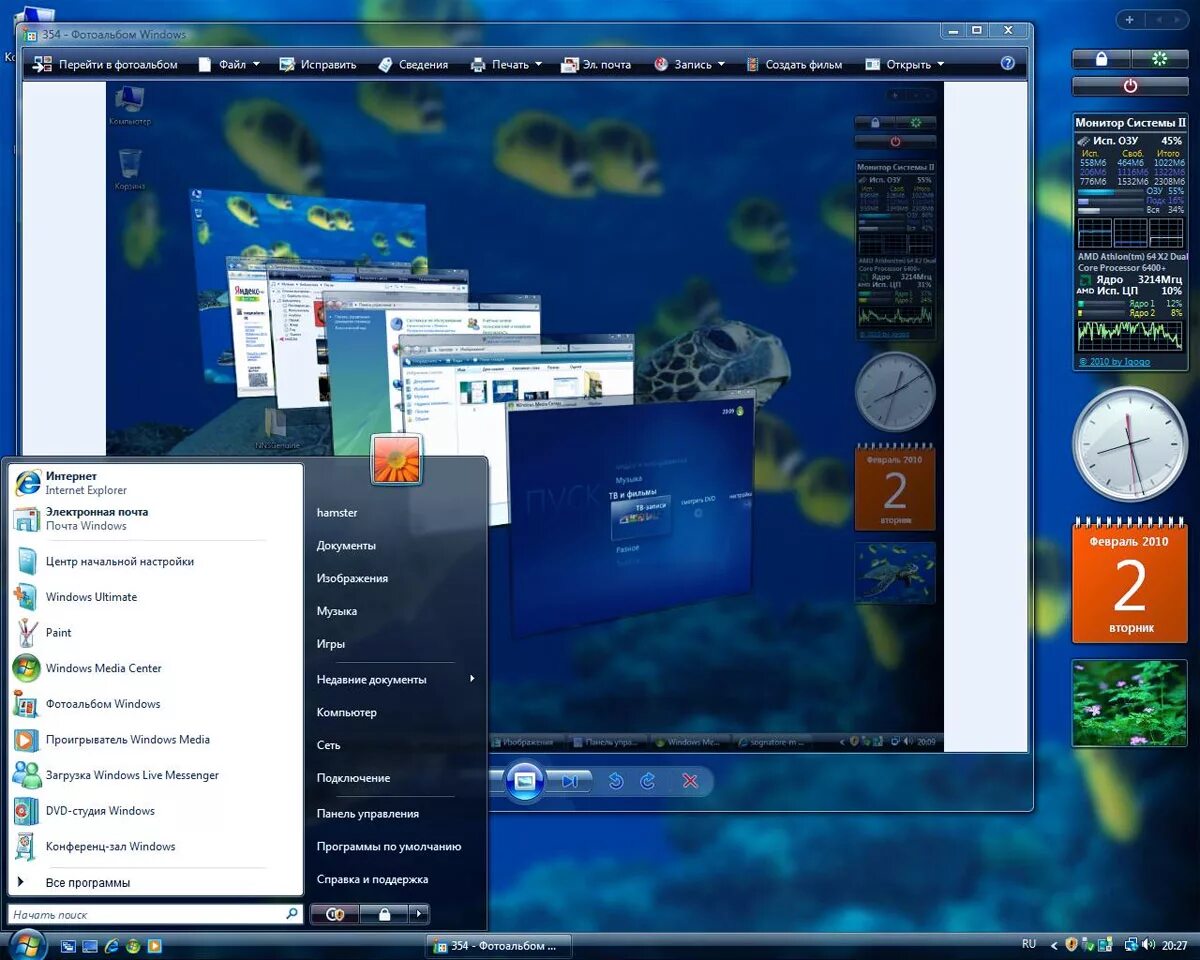The image size is (1200, 960).
Task: Open Справка и поддержка
Action: pos(372,879)
